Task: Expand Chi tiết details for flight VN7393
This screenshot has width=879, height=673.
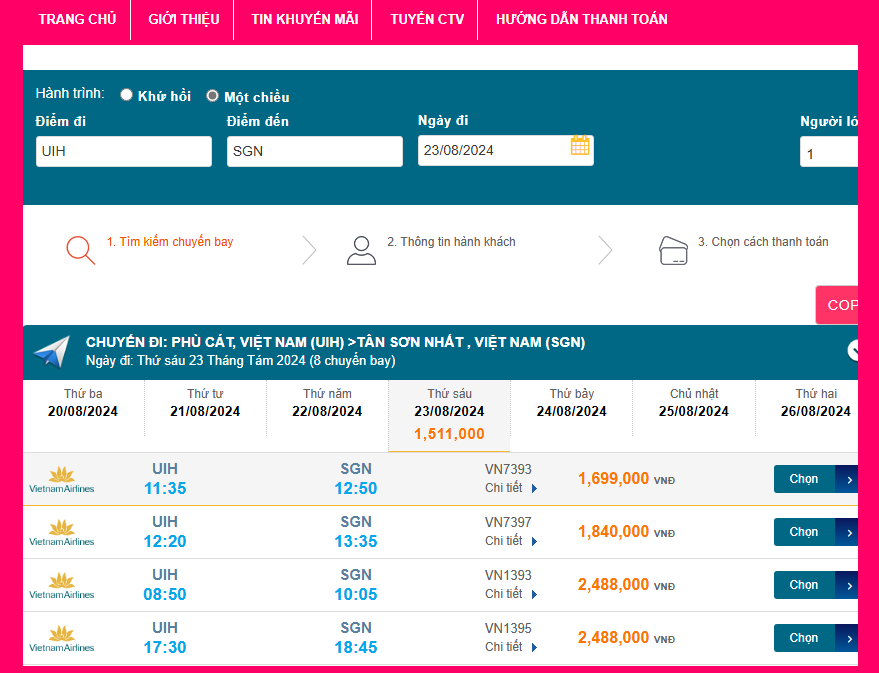Action: pyautogui.click(x=511, y=488)
